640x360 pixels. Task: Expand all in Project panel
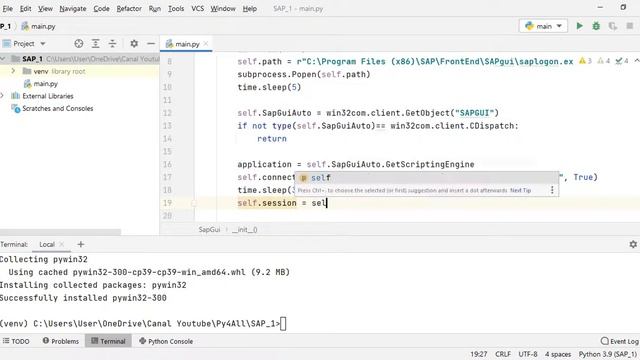point(96,44)
